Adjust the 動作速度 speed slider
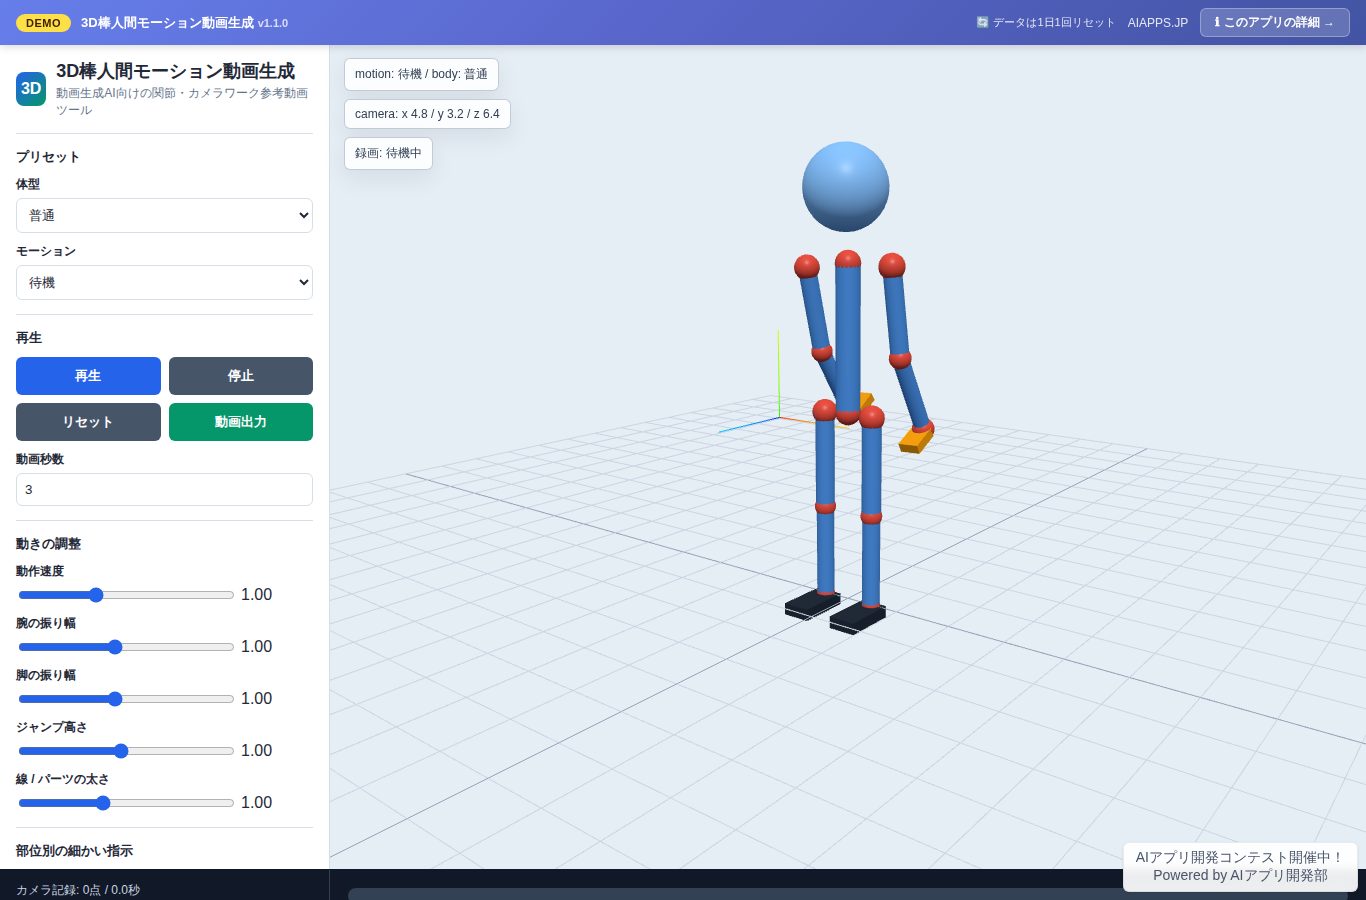 coord(126,595)
